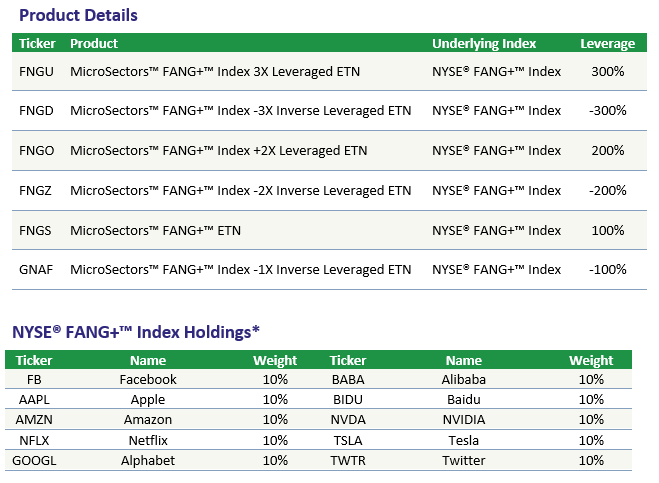Click the AAPL ticker in holdings
Screen dimensions: 659x483
(34, 399)
